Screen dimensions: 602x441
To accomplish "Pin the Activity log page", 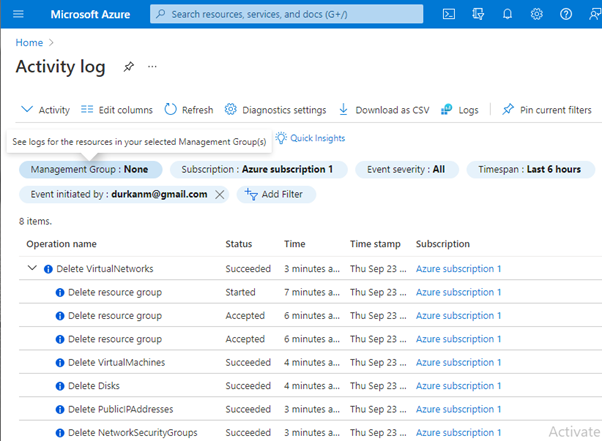I will [128, 66].
